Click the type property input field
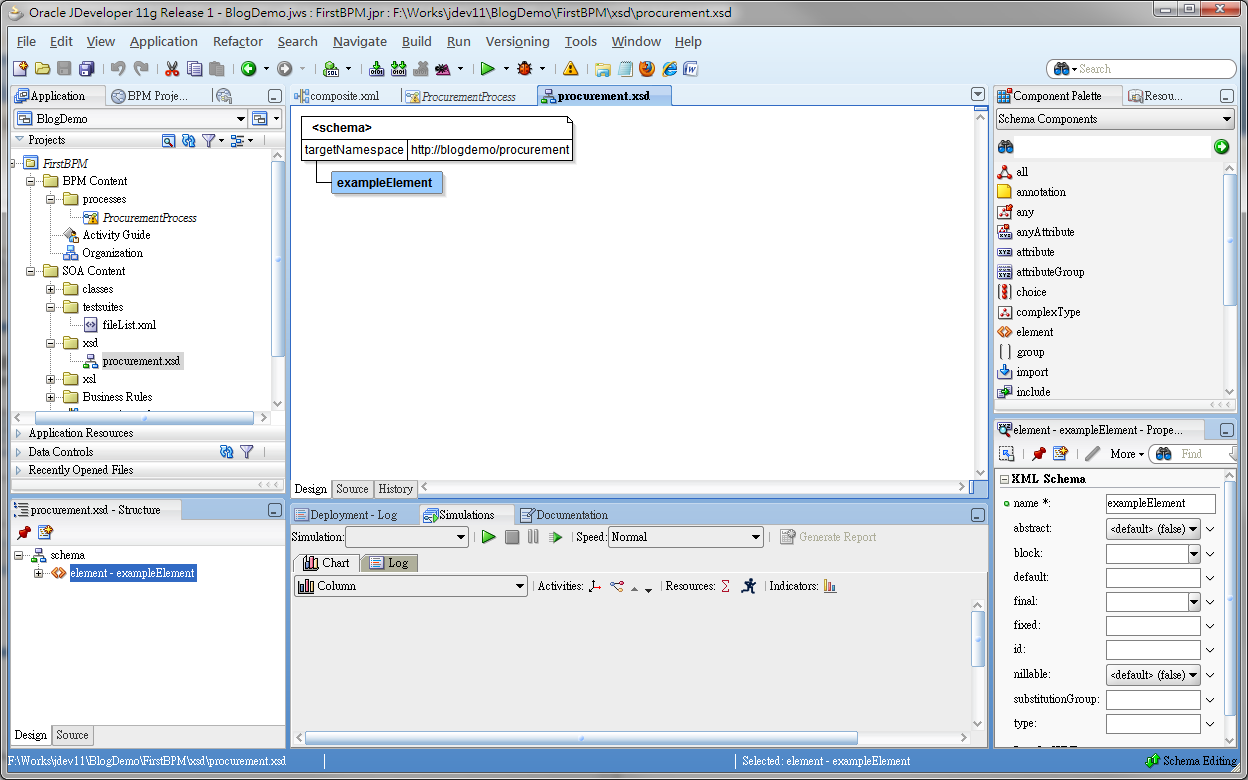 [x=1152, y=724]
